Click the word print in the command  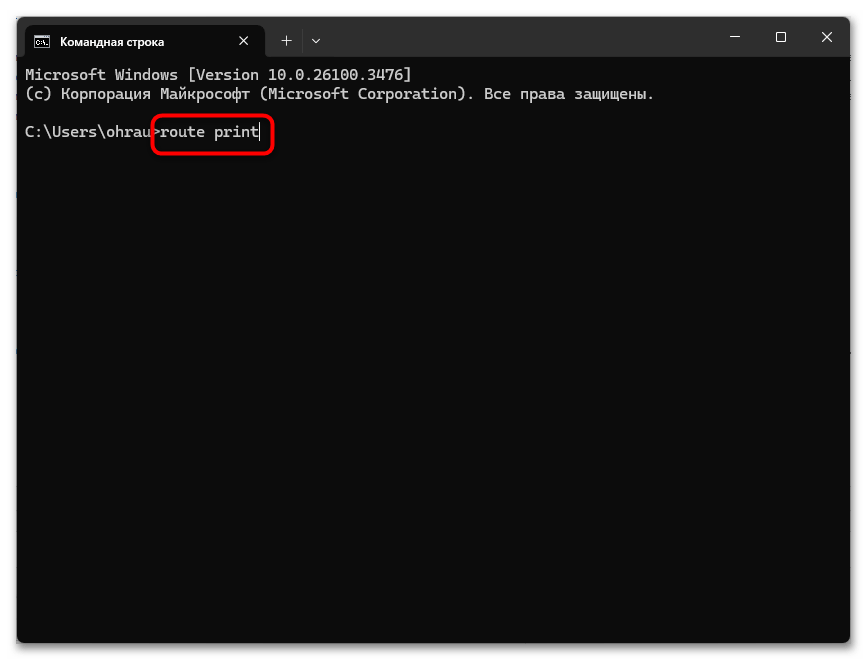click(x=236, y=133)
